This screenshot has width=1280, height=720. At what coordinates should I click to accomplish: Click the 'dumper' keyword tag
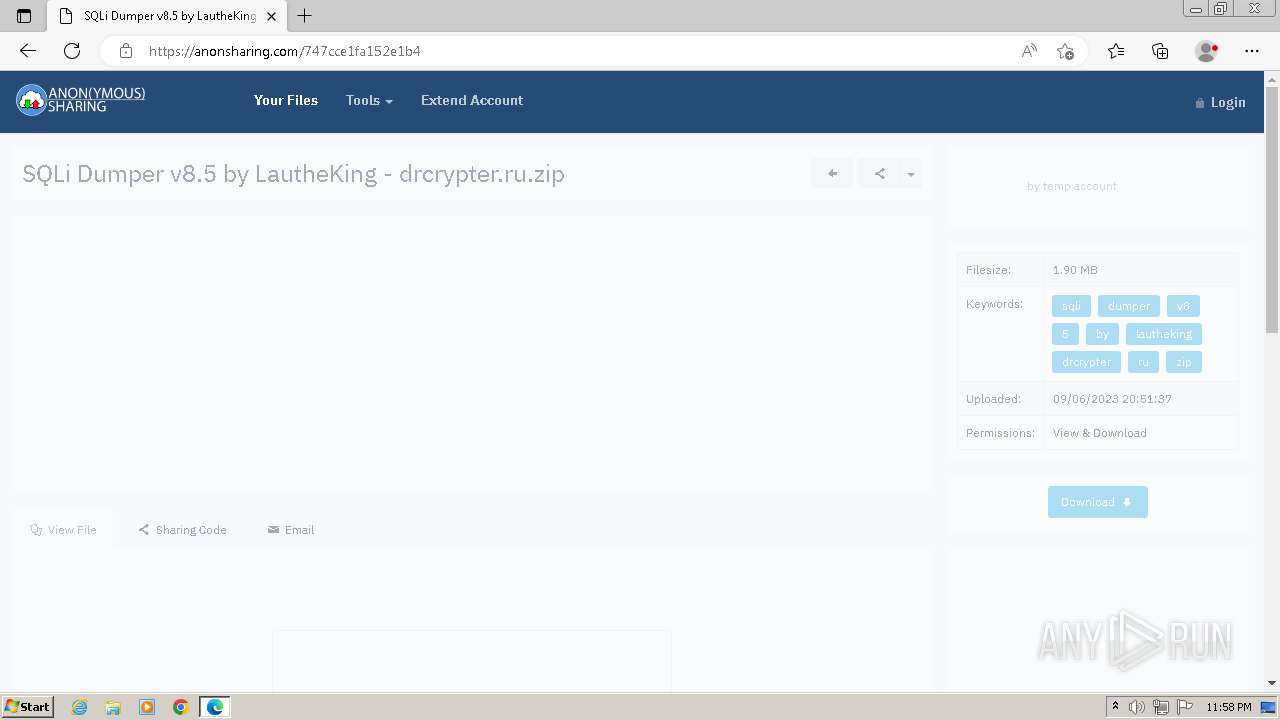tap(1129, 306)
